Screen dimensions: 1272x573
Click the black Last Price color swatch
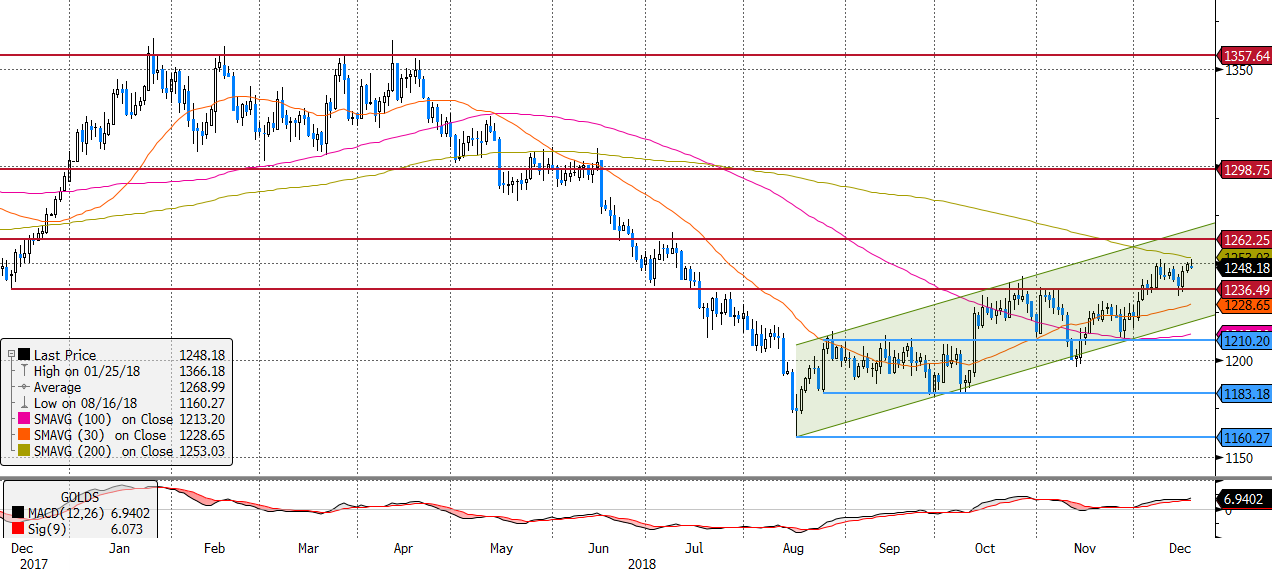coord(24,355)
